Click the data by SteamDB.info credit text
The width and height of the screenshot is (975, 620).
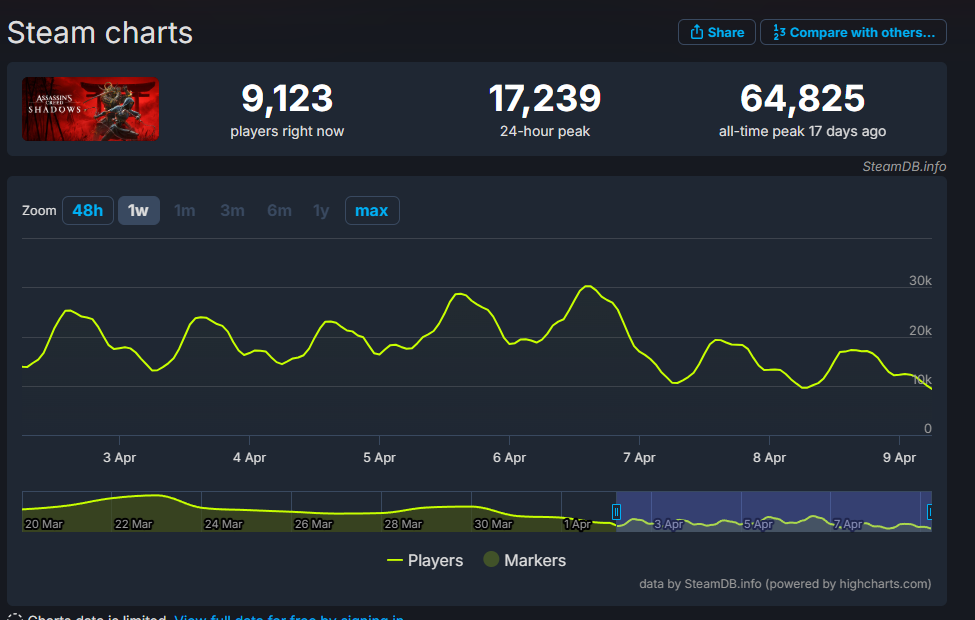click(785, 584)
